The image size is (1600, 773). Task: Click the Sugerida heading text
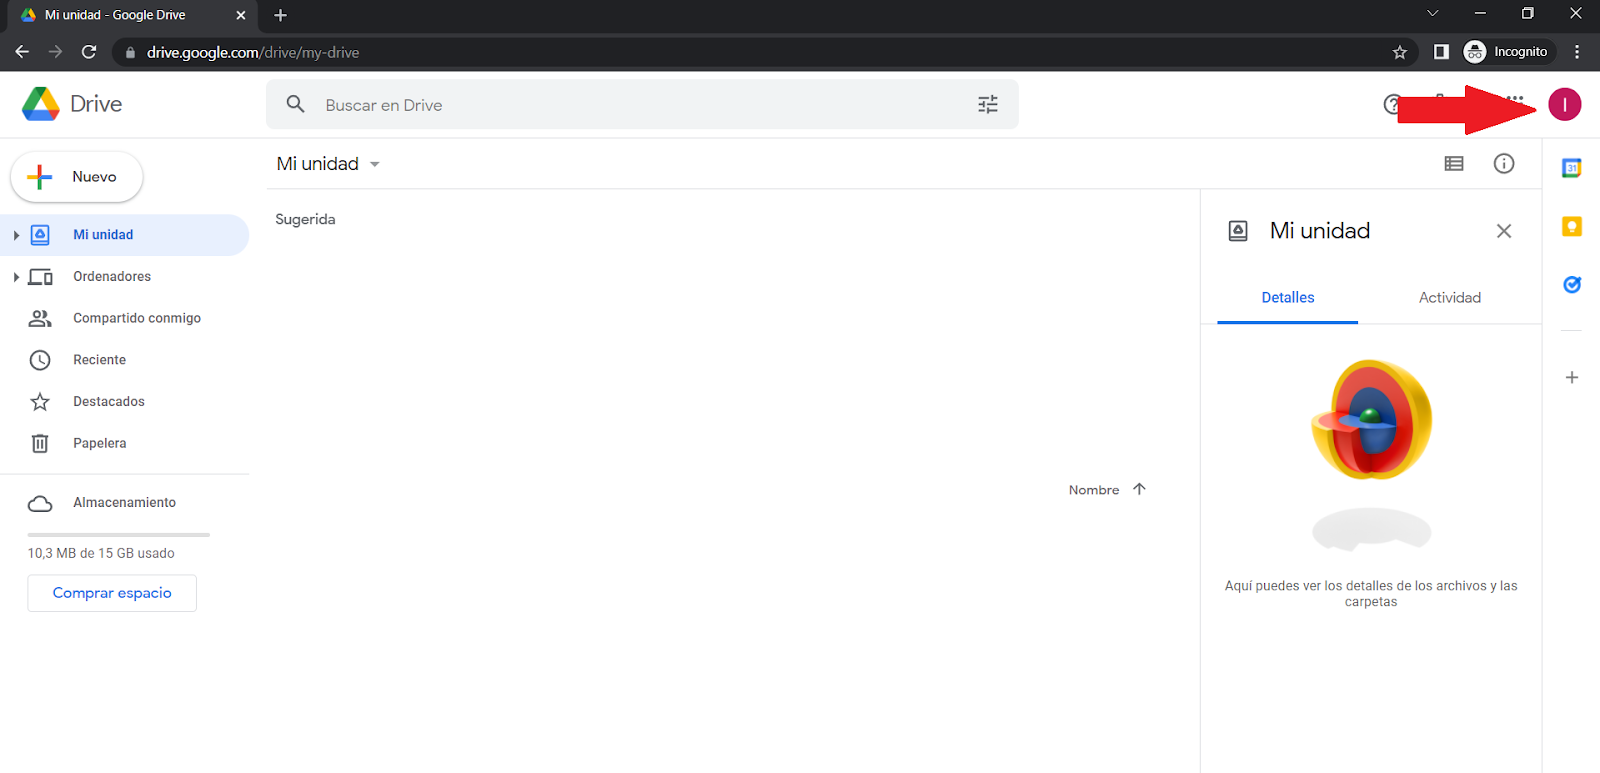[305, 219]
